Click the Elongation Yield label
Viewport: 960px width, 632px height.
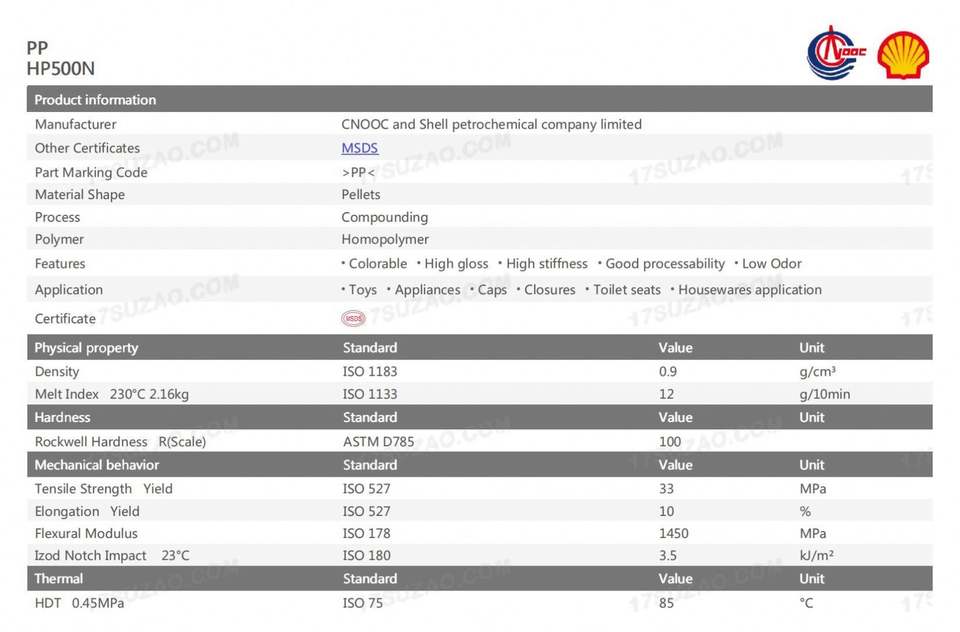click(x=87, y=511)
